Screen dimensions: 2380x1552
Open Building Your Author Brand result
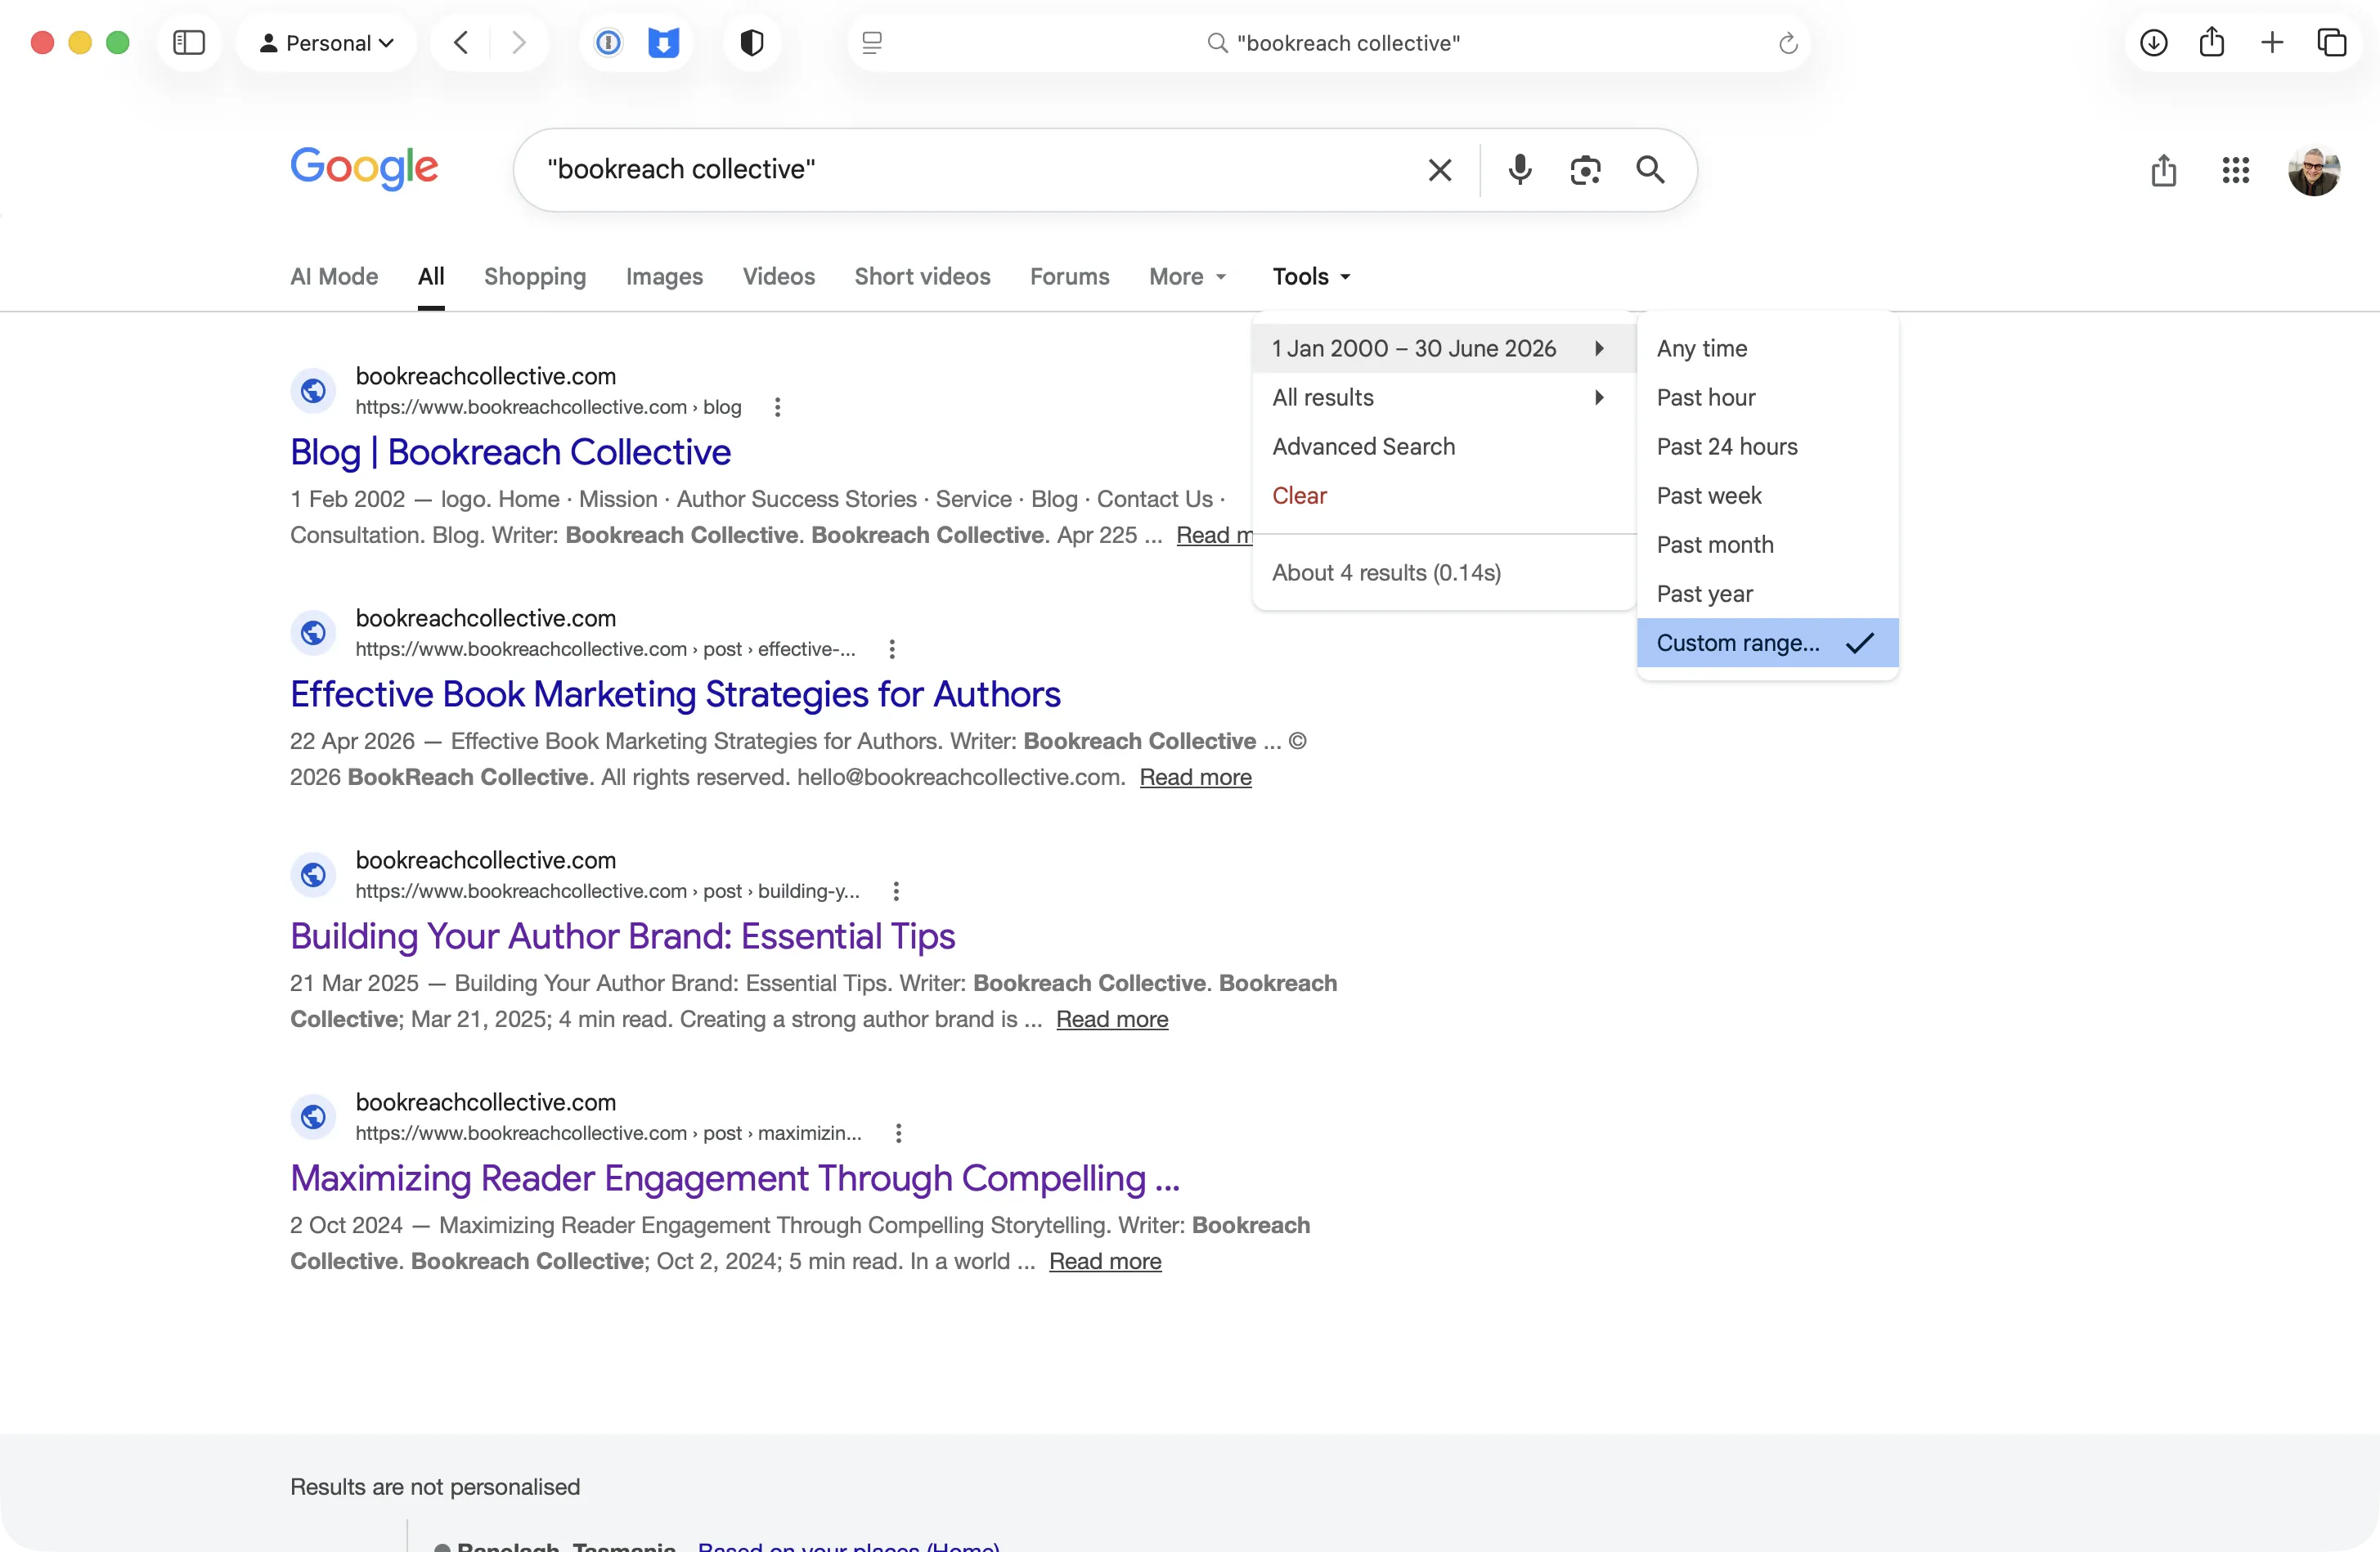622,936
